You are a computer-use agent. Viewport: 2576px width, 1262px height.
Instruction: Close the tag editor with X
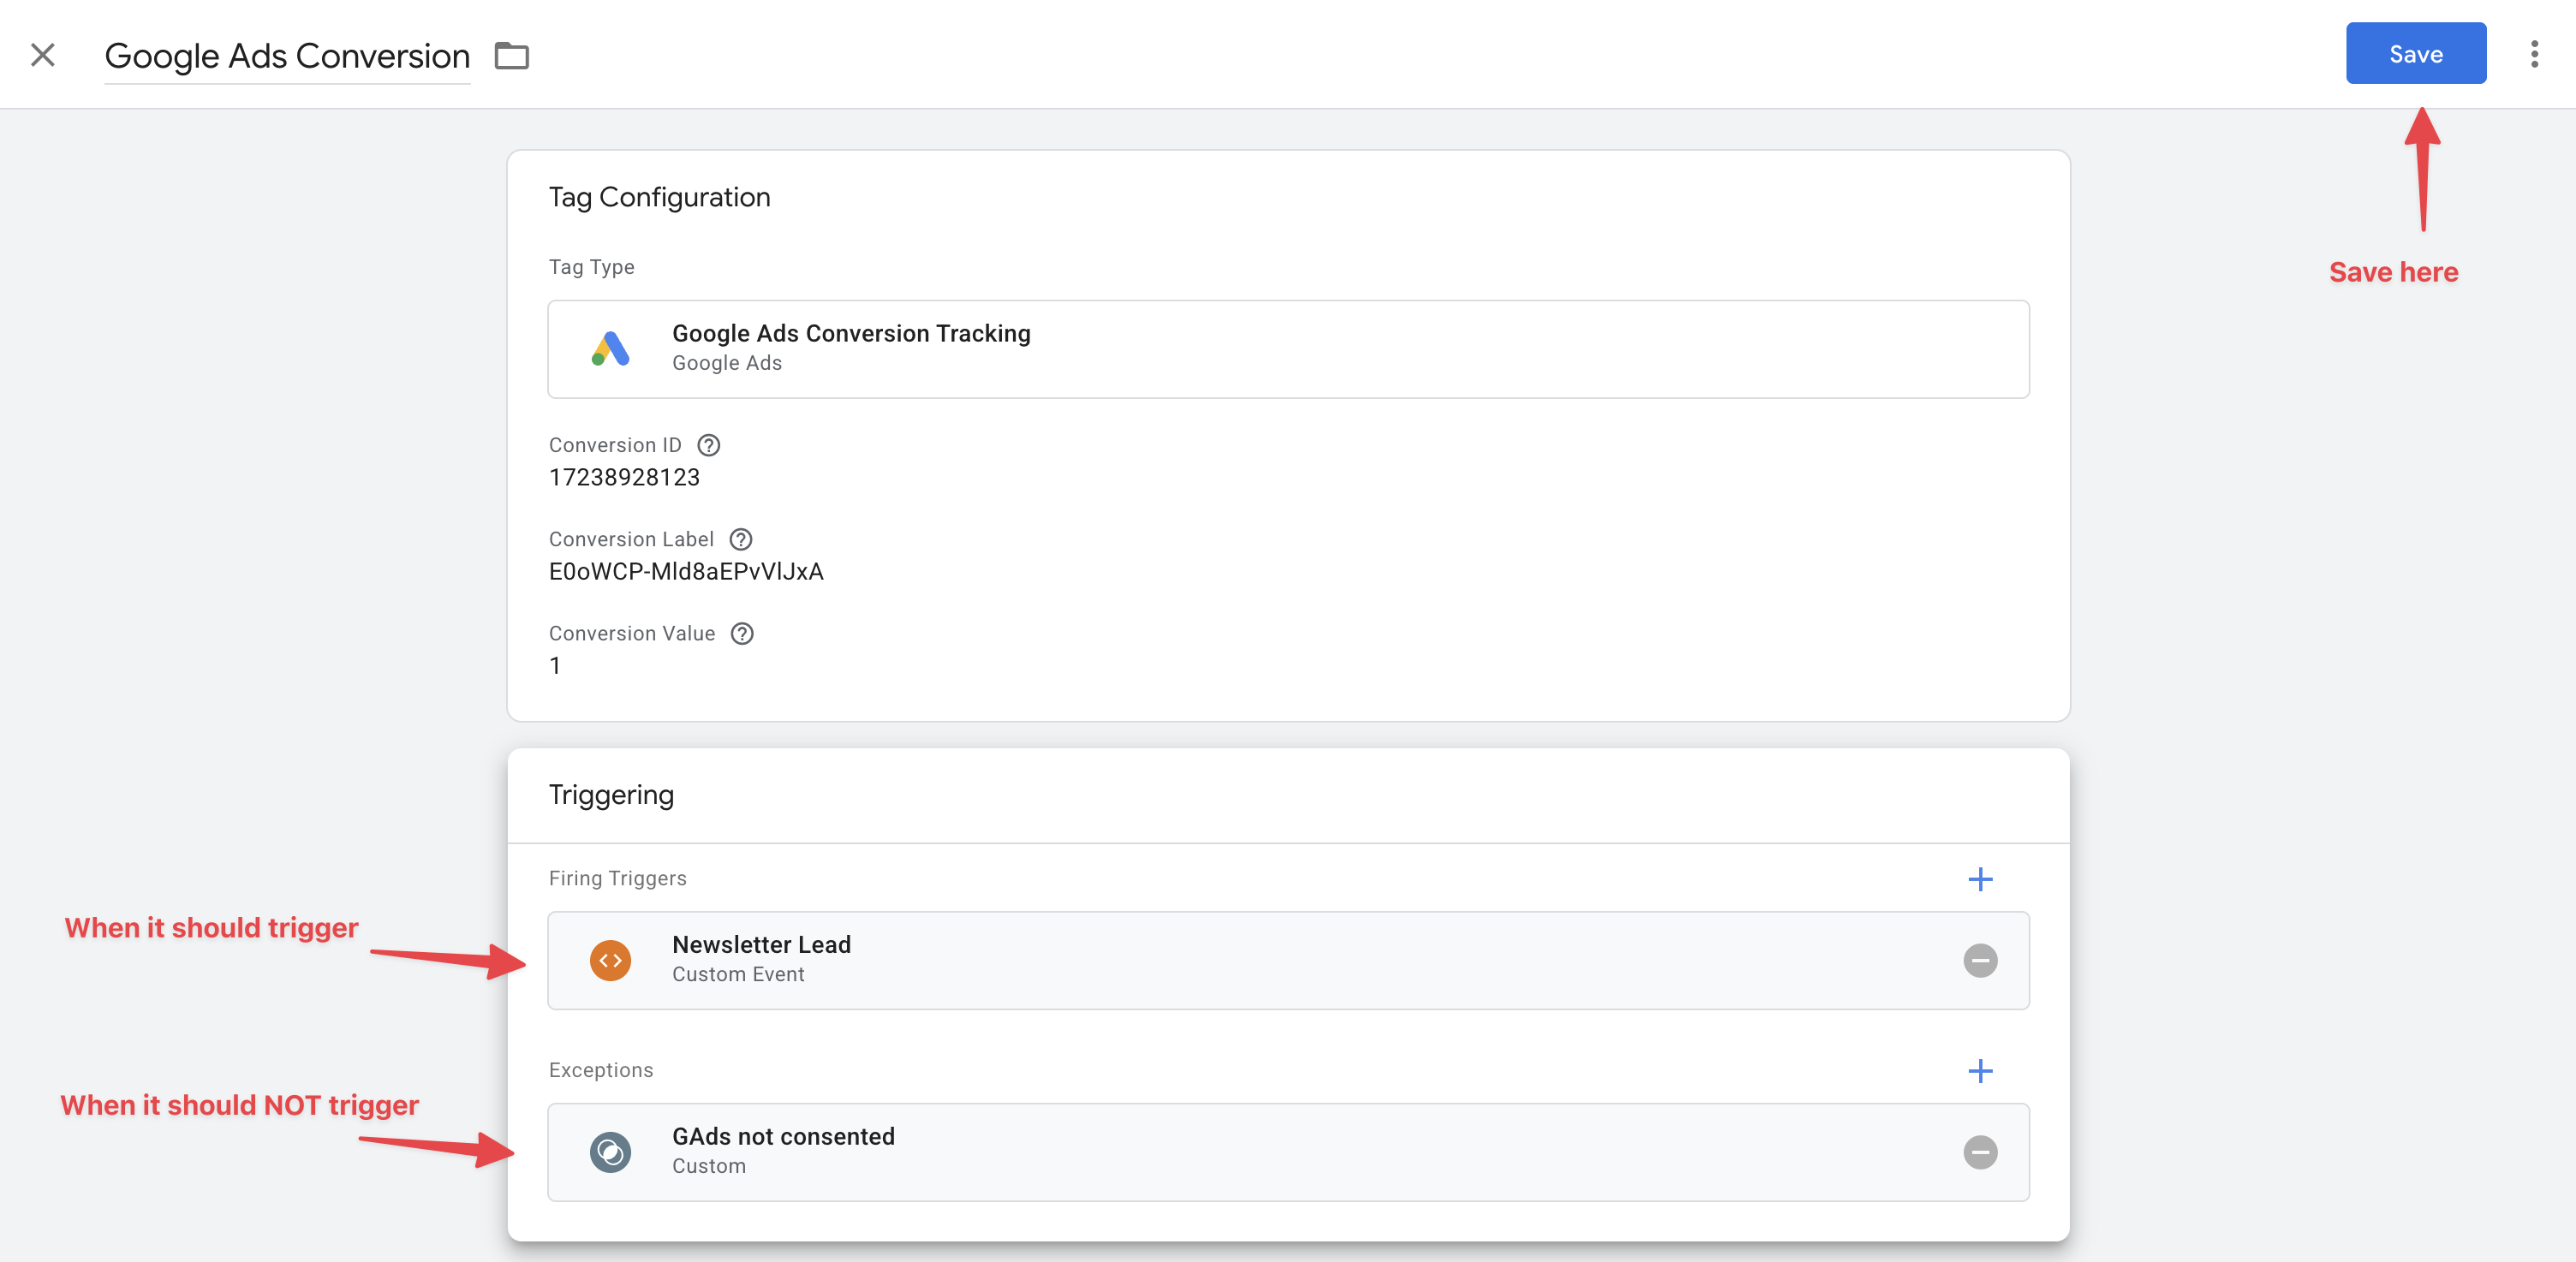click(43, 55)
